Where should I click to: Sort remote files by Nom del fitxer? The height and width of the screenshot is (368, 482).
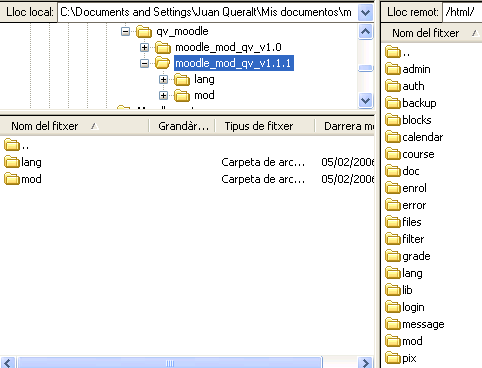tap(431, 33)
